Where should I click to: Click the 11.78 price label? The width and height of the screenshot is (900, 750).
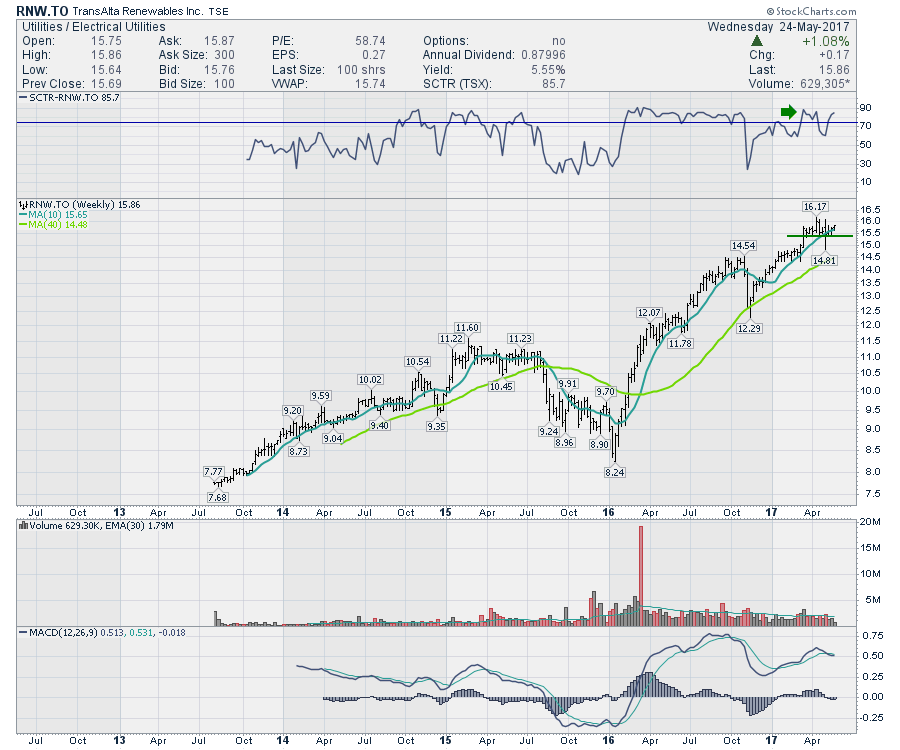click(x=680, y=343)
